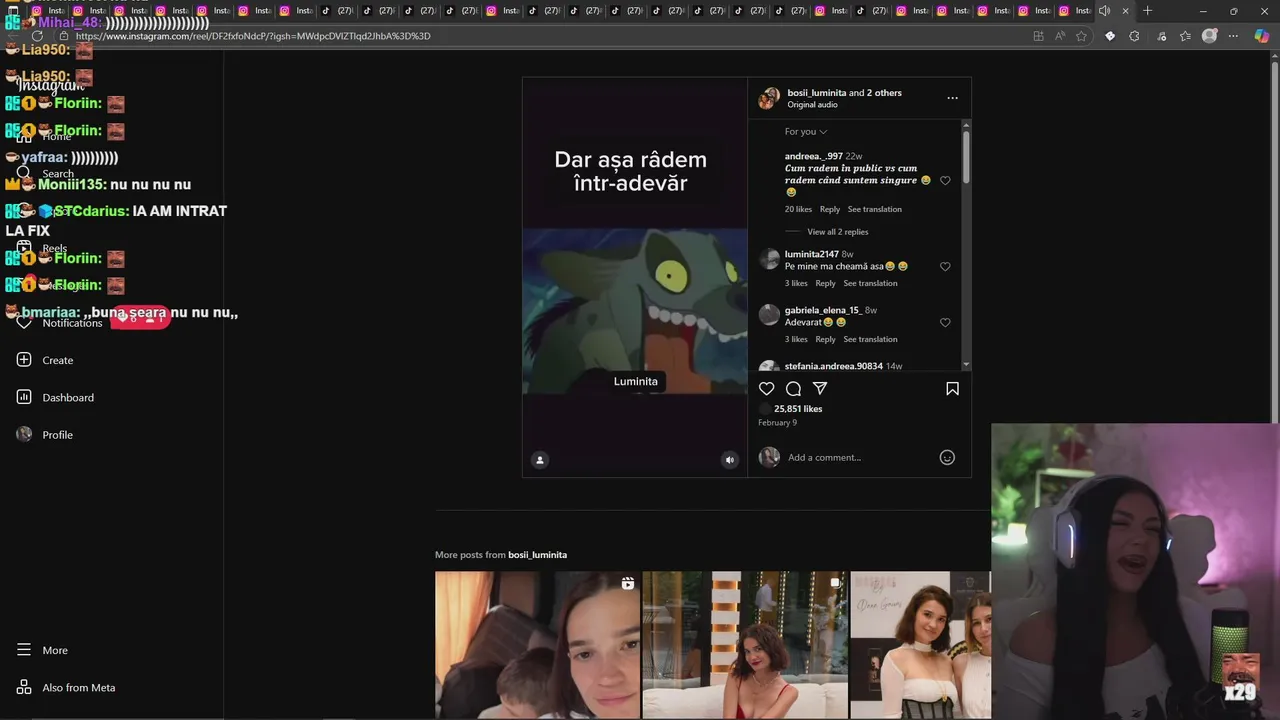Image resolution: width=1280 pixels, height=720 pixels.
Task: Click the page vertical scrollbar
Action: [1274, 240]
